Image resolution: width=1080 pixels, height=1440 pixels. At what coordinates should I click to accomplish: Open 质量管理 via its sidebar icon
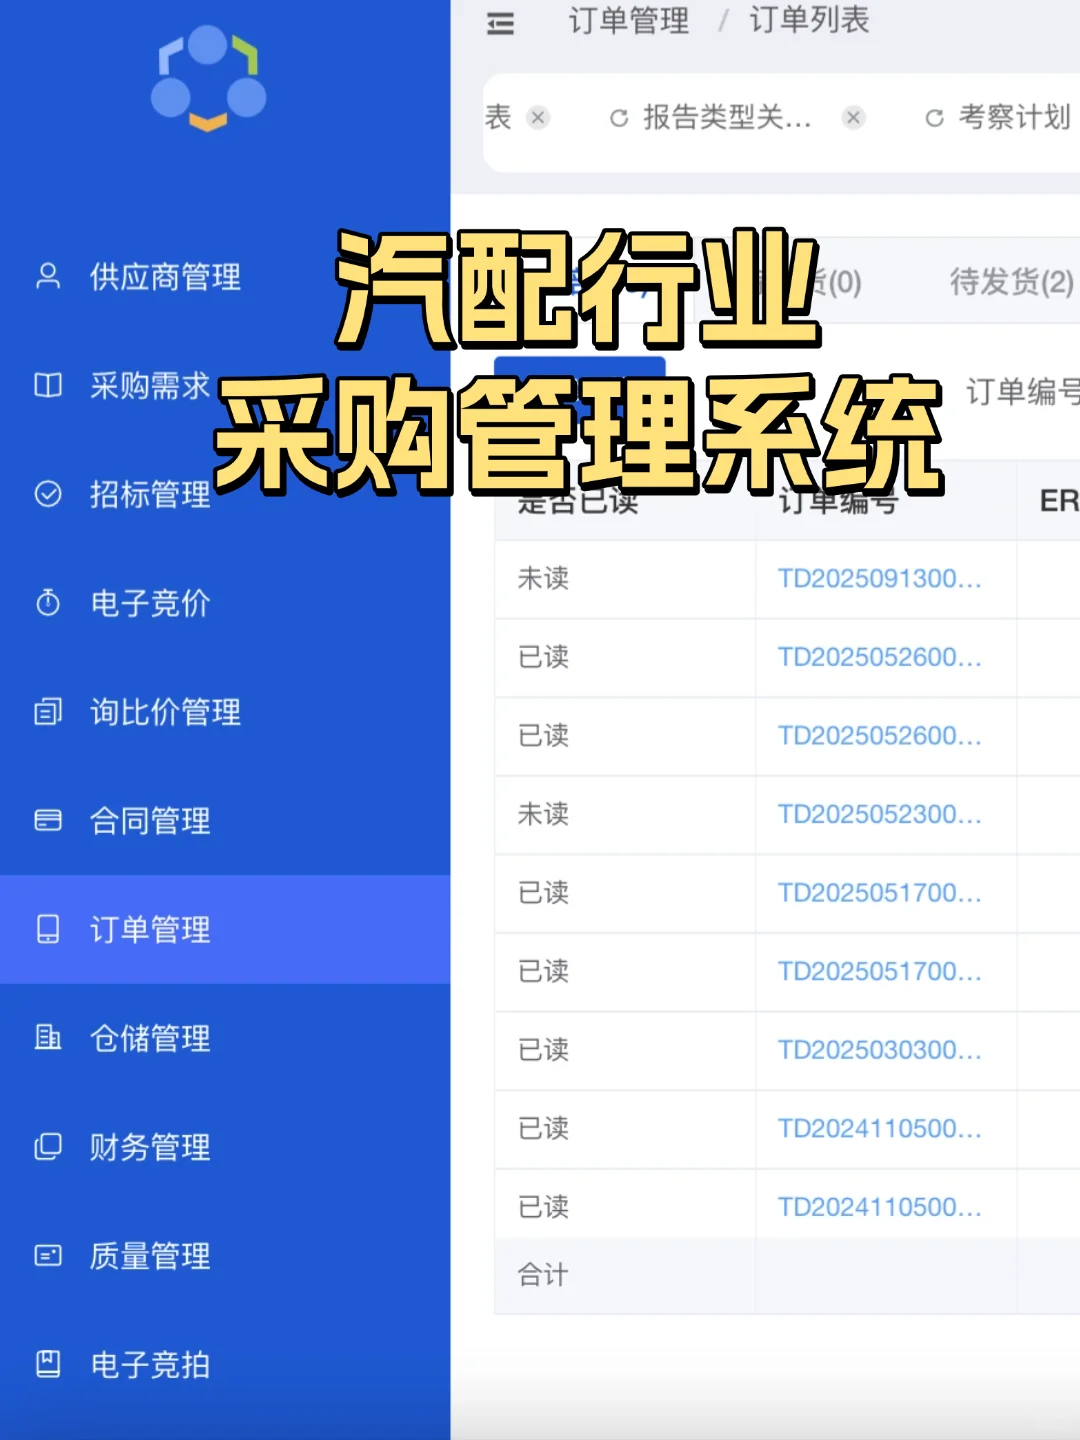click(x=47, y=1257)
